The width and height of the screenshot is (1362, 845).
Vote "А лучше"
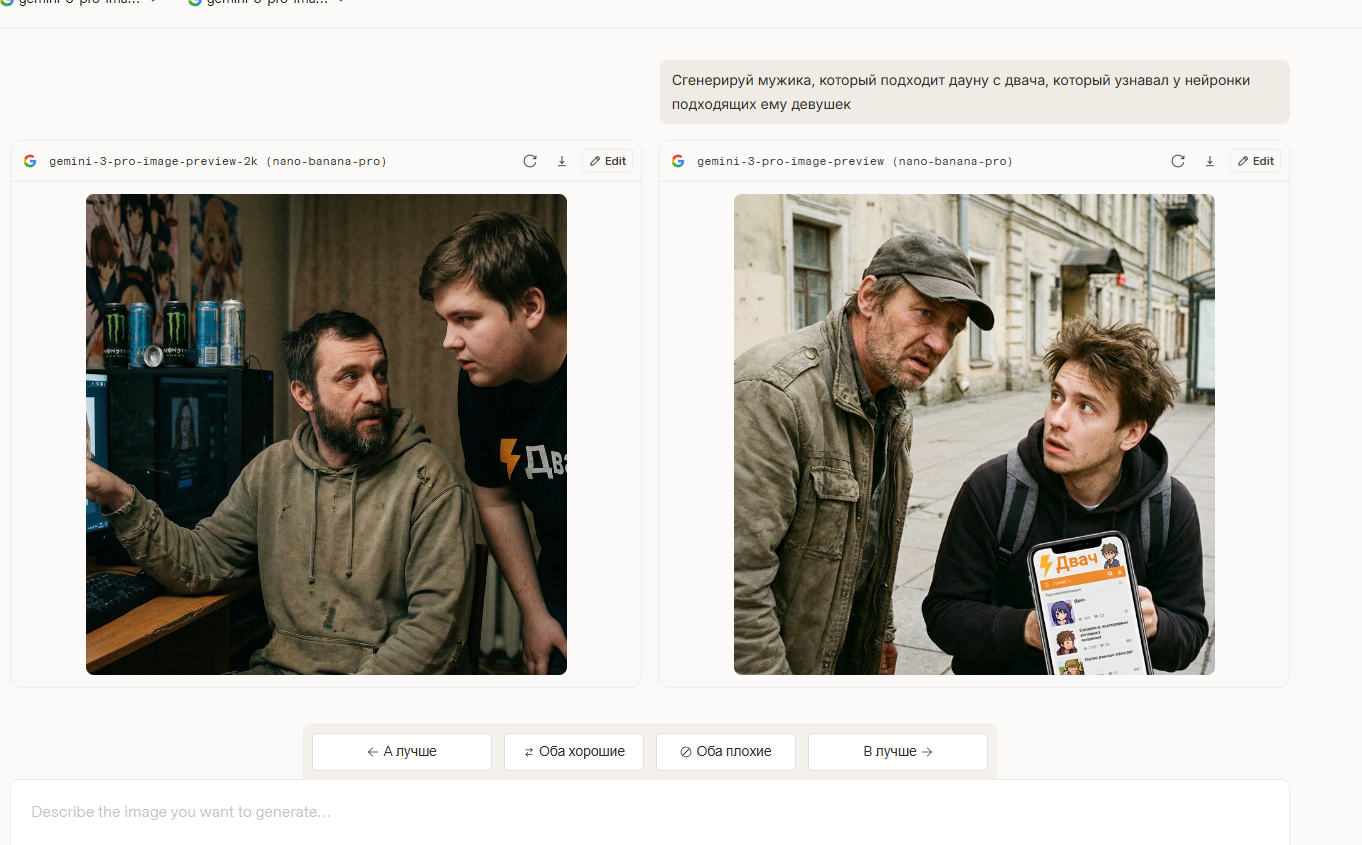click(x=402, y=752)
